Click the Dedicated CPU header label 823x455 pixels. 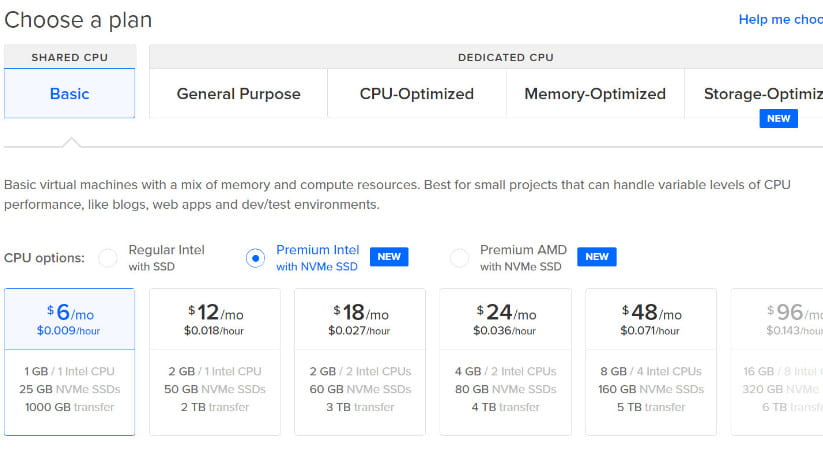(505, 57)
